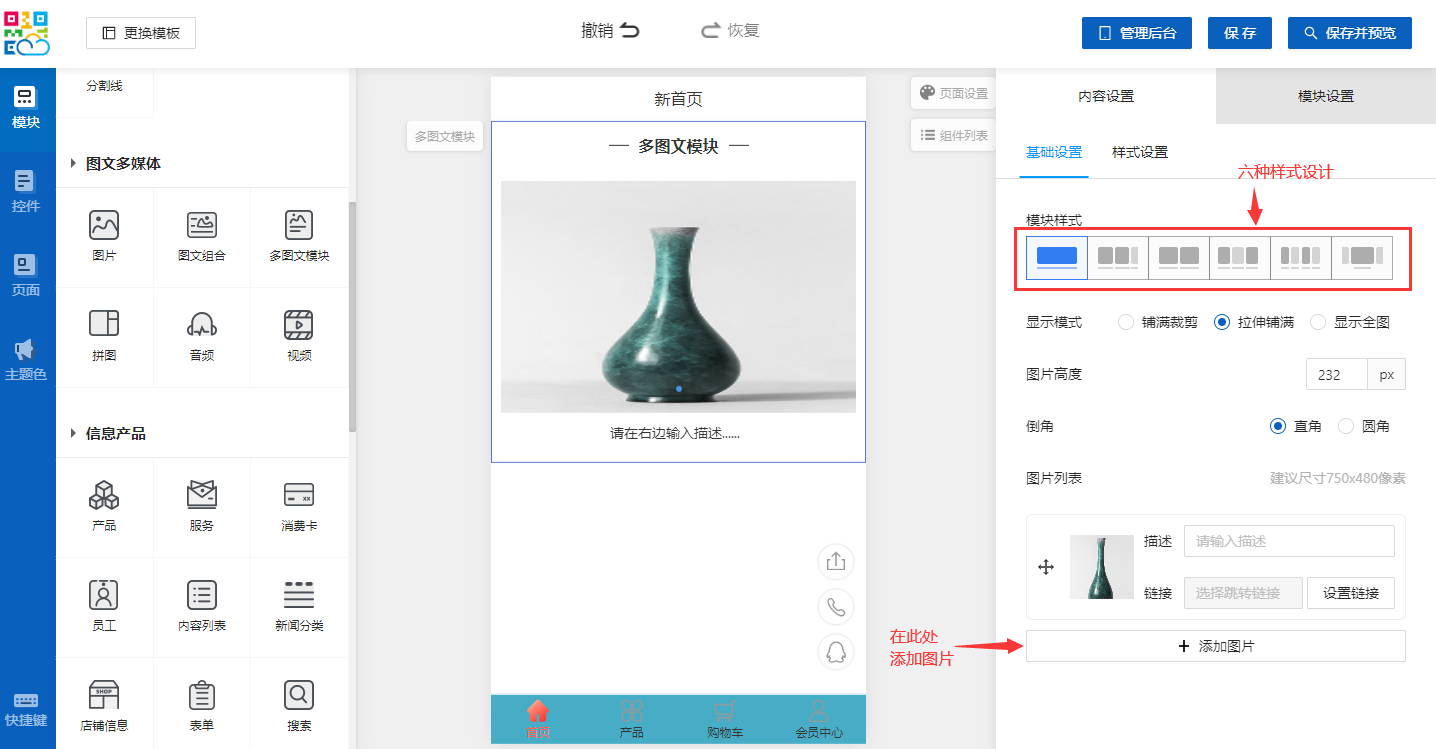Open the 组件列表 component list panel

pos(954,135)
